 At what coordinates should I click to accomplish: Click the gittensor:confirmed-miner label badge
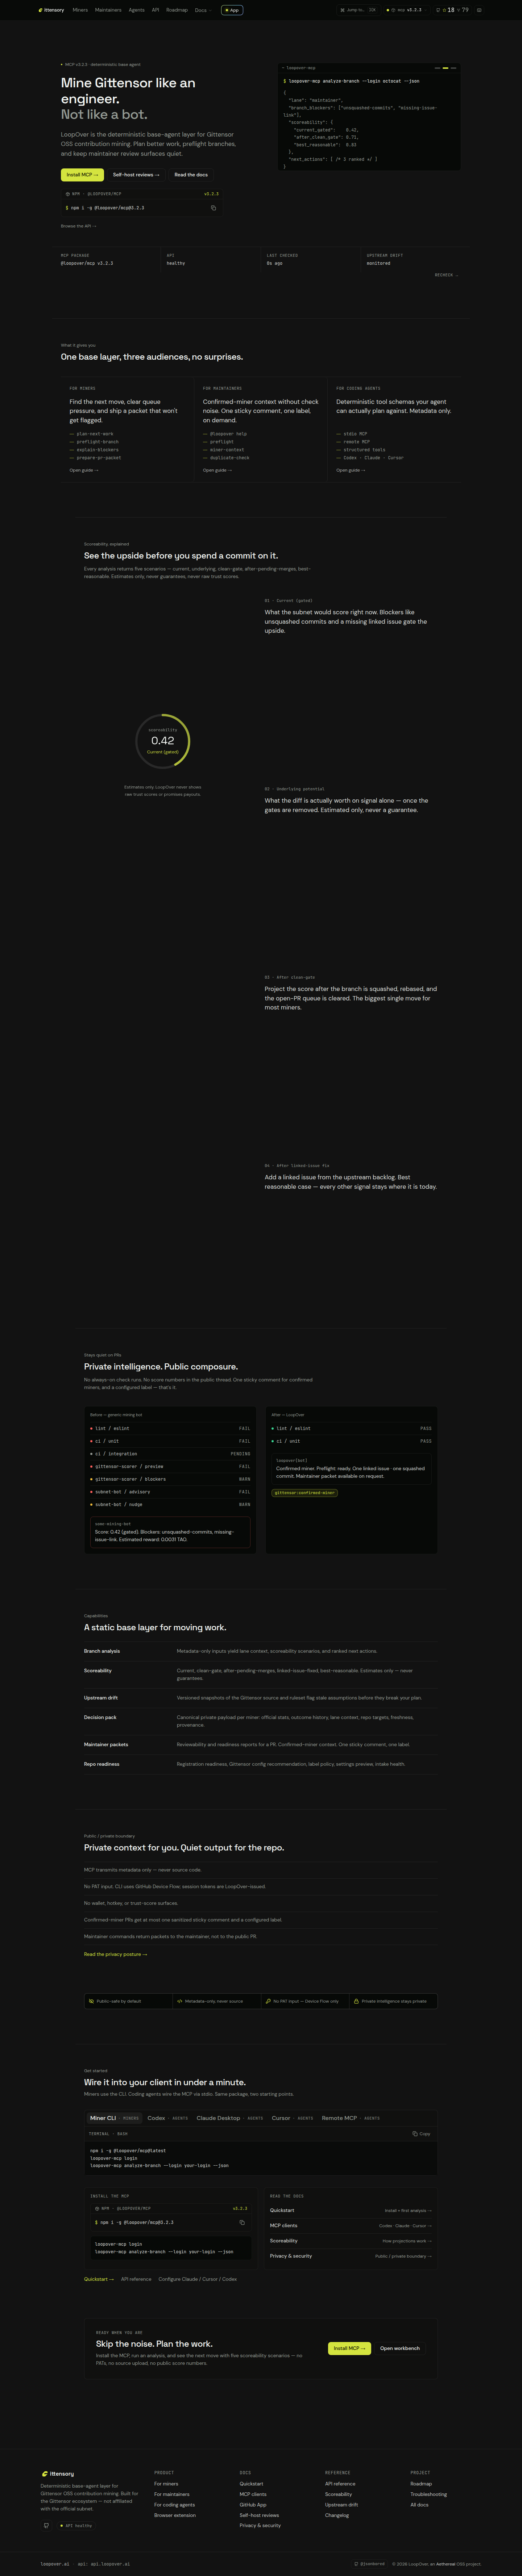click(305, 1493)
